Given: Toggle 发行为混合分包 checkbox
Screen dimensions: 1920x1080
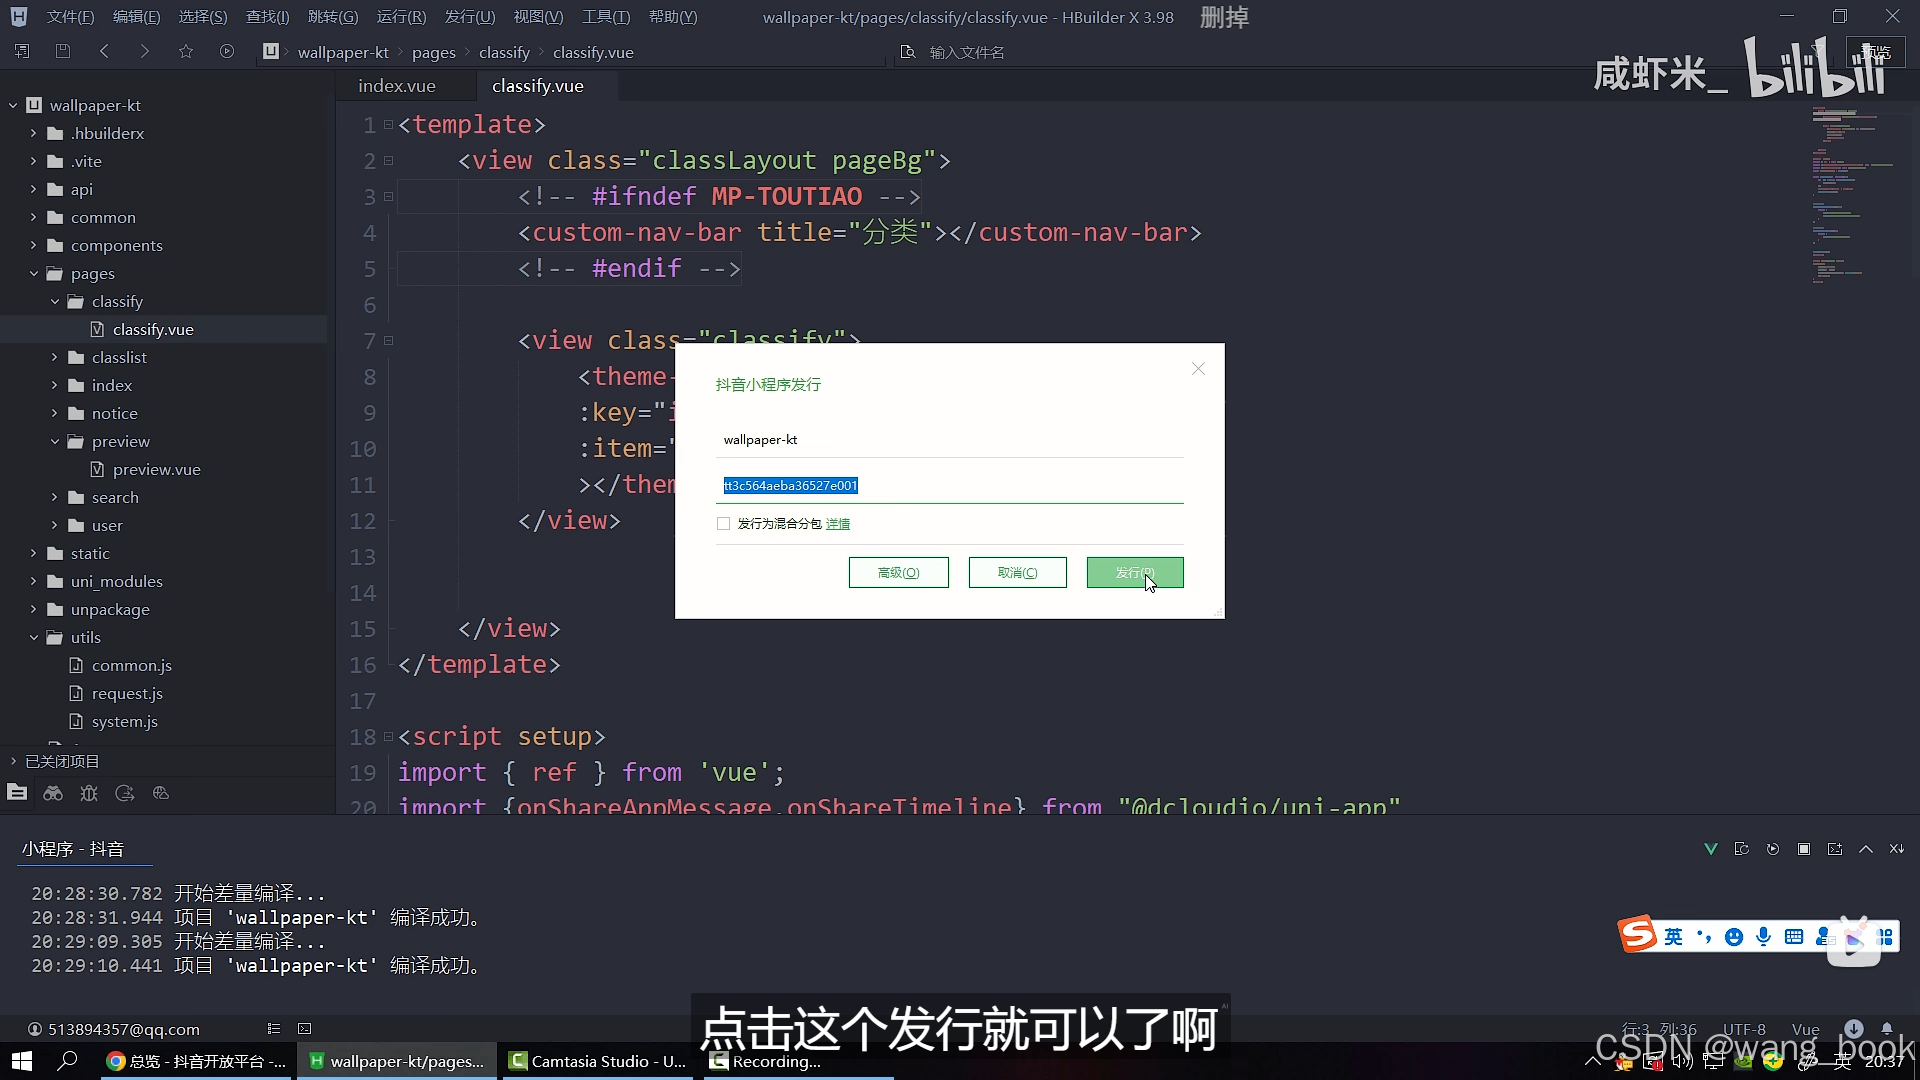Looking at the screenshot, I should [723, 524].
